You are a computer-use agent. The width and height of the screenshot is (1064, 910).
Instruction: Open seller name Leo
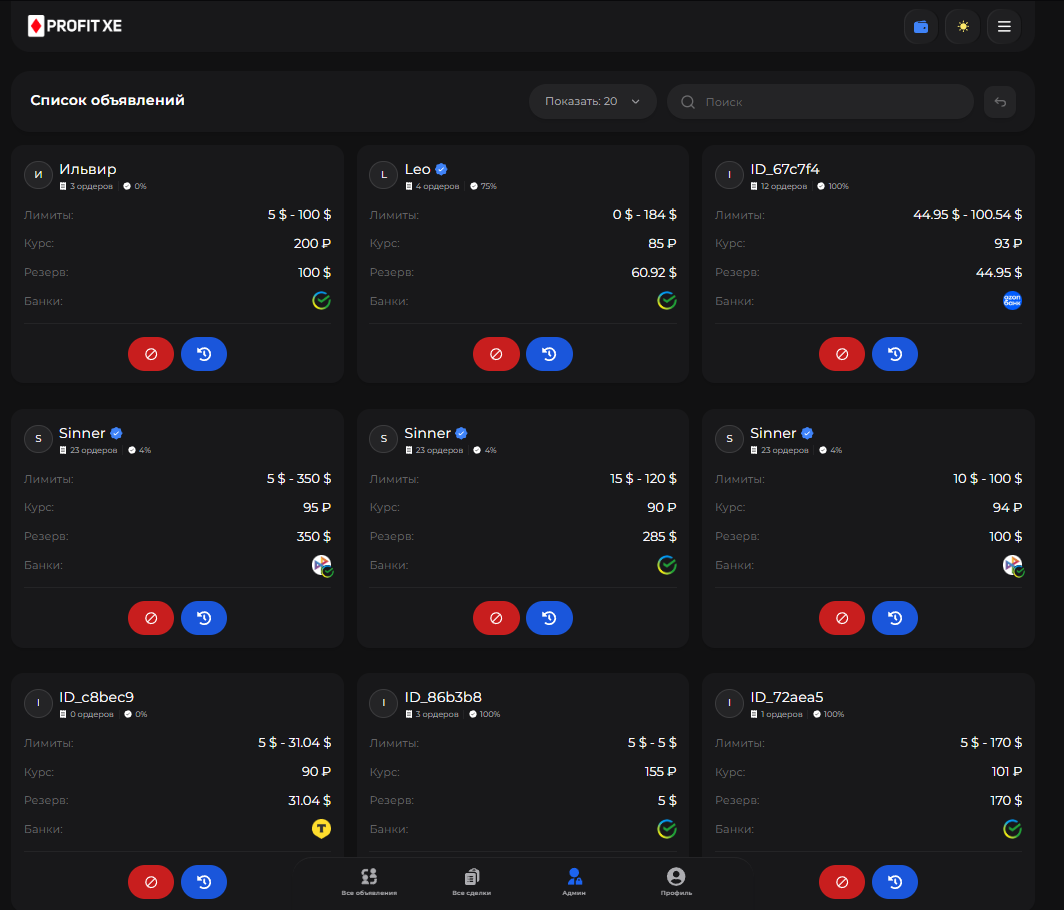417,169
